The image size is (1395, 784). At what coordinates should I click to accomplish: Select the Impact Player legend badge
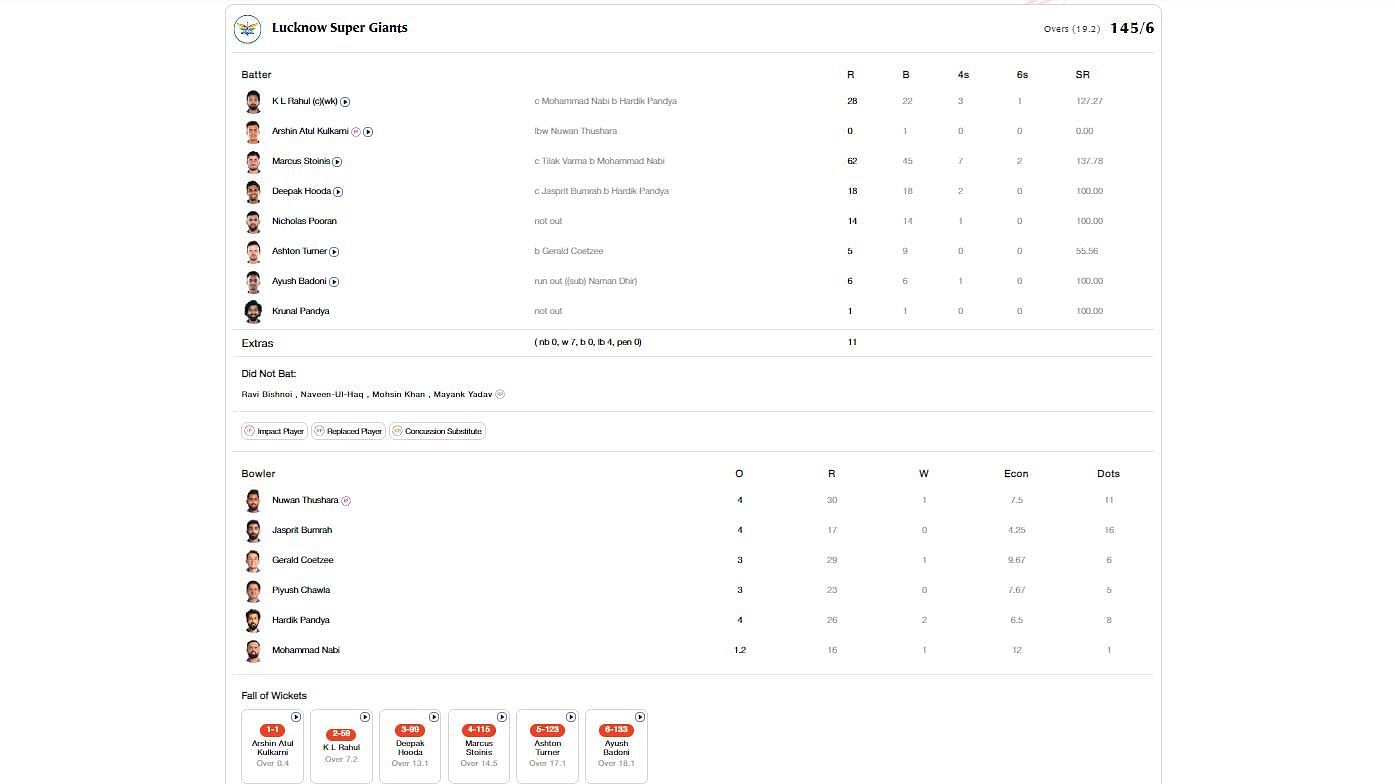(274, 431)
